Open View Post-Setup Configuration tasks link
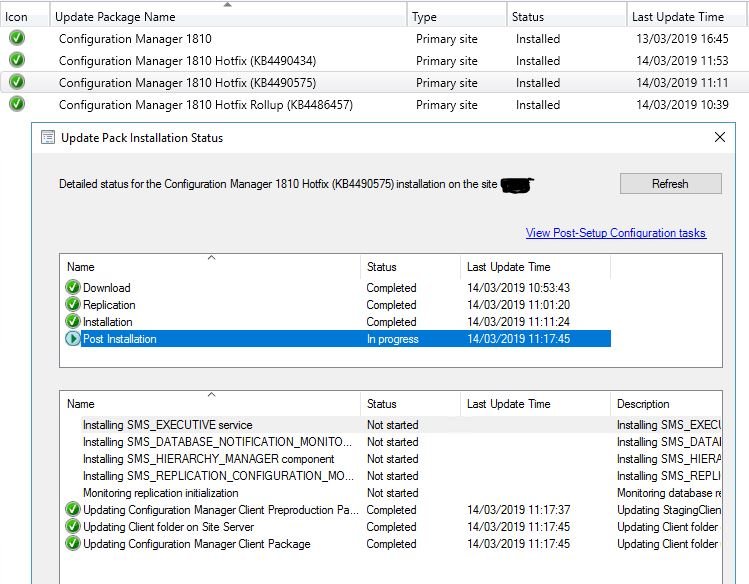This screenshot has width=749, height=584. pyautogui.click(x=616, y=233)
